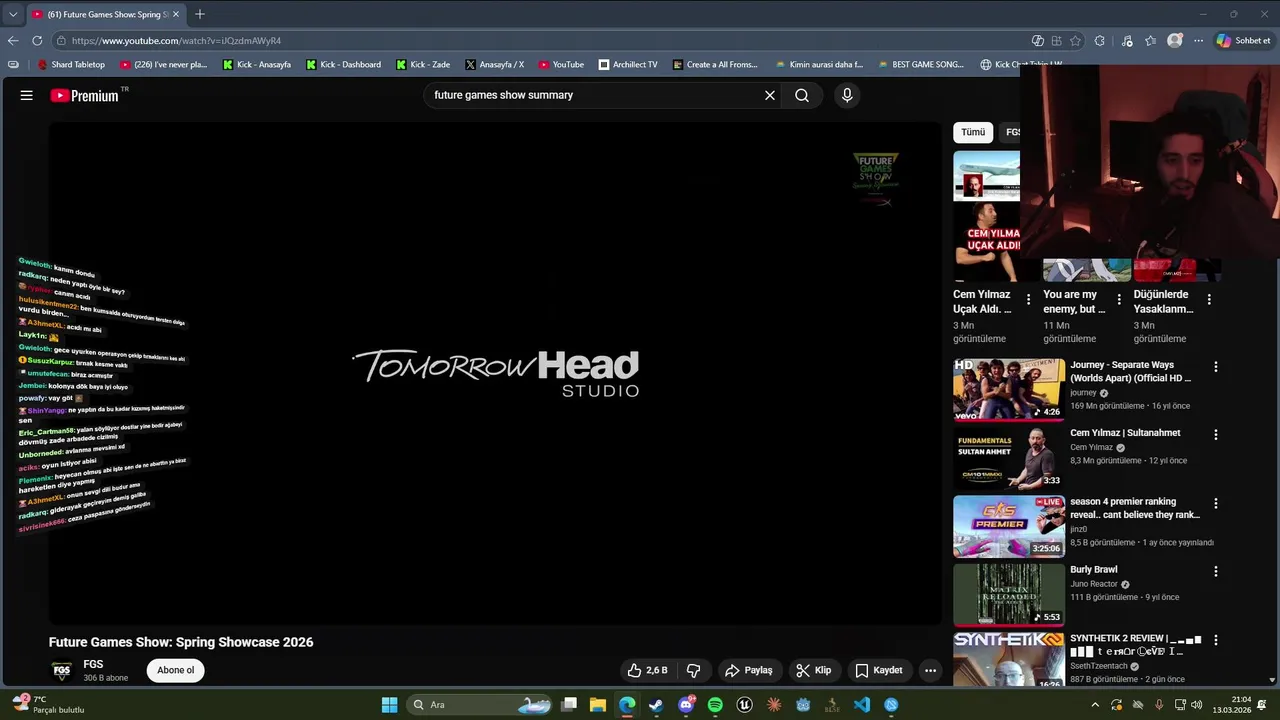Image resolution: width=1280 pixels, height=720 pixels.
Task: Switch to Edge on the taskbar
Action: 627,705
